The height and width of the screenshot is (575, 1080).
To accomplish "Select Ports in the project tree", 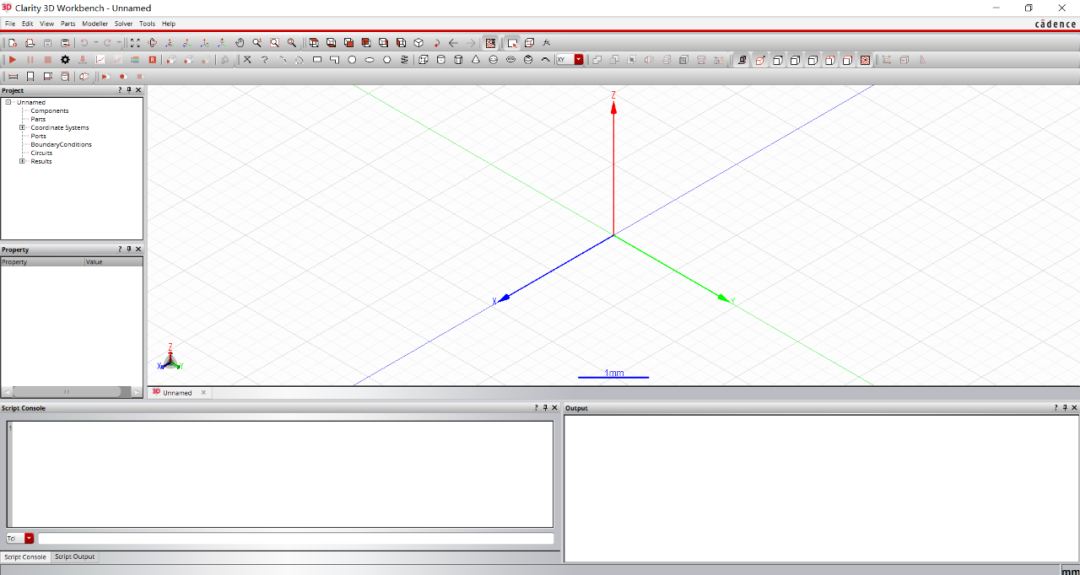I will (x=39, y=136).
